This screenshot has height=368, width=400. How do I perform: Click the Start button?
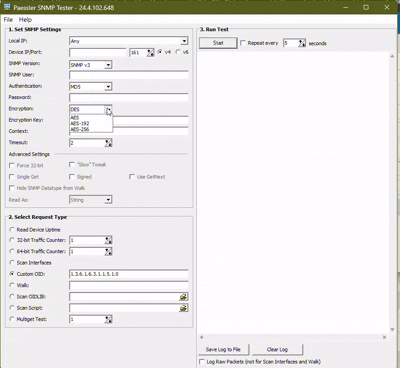coord(218,43)
